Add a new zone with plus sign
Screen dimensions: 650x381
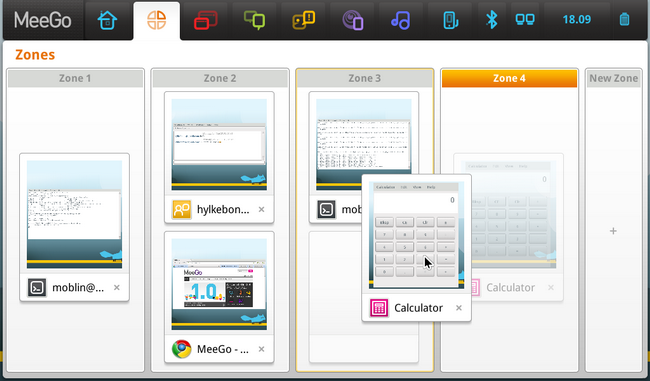[613, 231]
